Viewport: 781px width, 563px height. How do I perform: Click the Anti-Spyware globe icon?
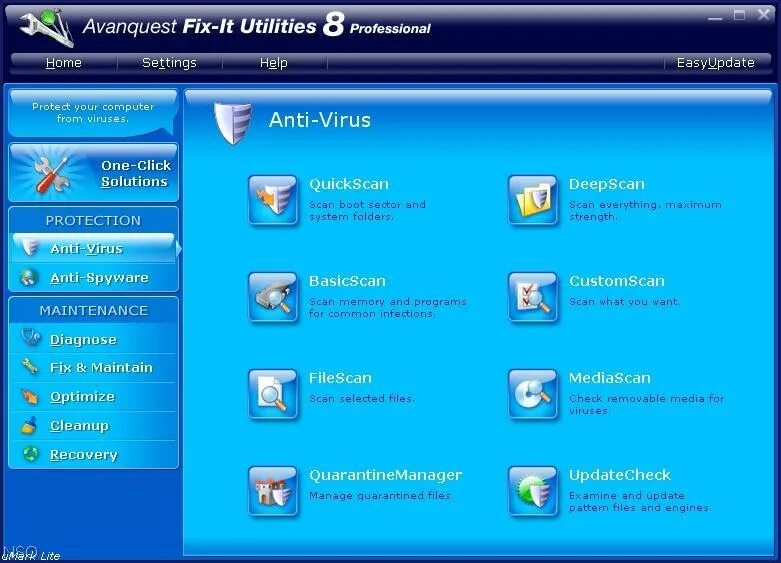tap(29, 277)
